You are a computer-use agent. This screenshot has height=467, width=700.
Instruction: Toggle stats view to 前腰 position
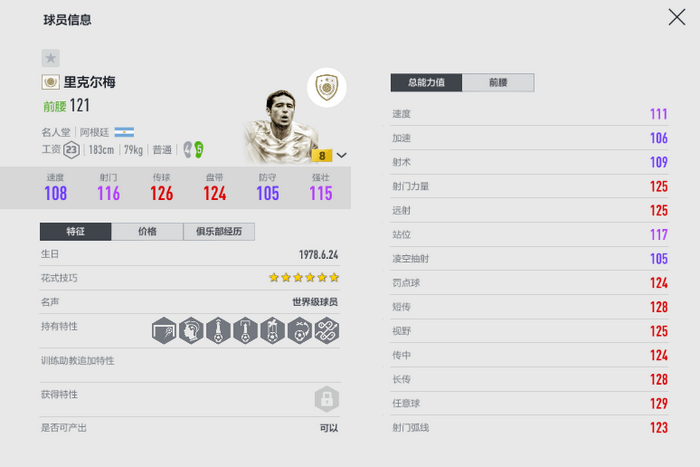(498, 83)
